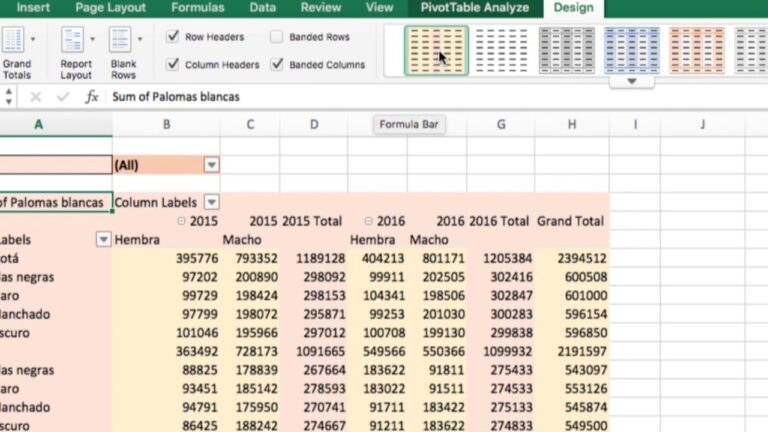Screen dimensions: 768x432
Task: Expand the PivotTable styles gallery arrow
Action: [632, 81]
